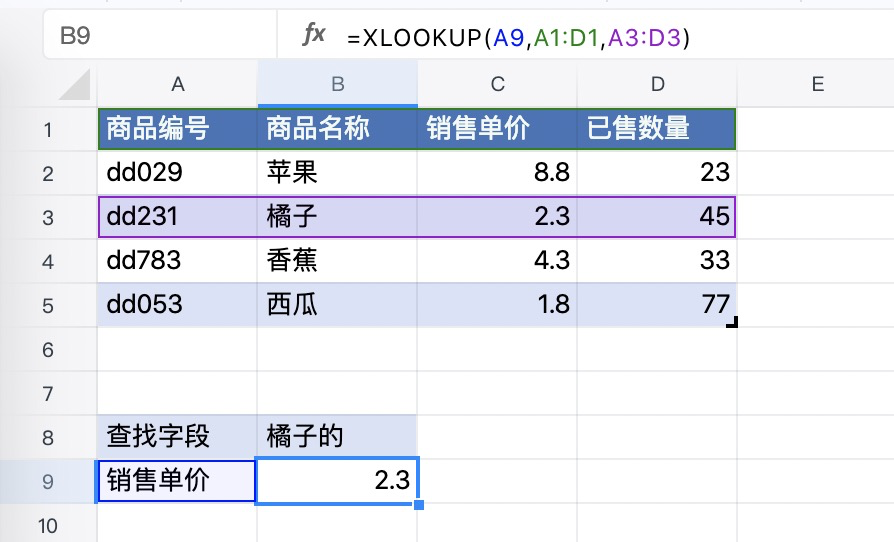894x542 pixels.
Task: Click the blue fill handle of cell B9
Action: (419, 505)
